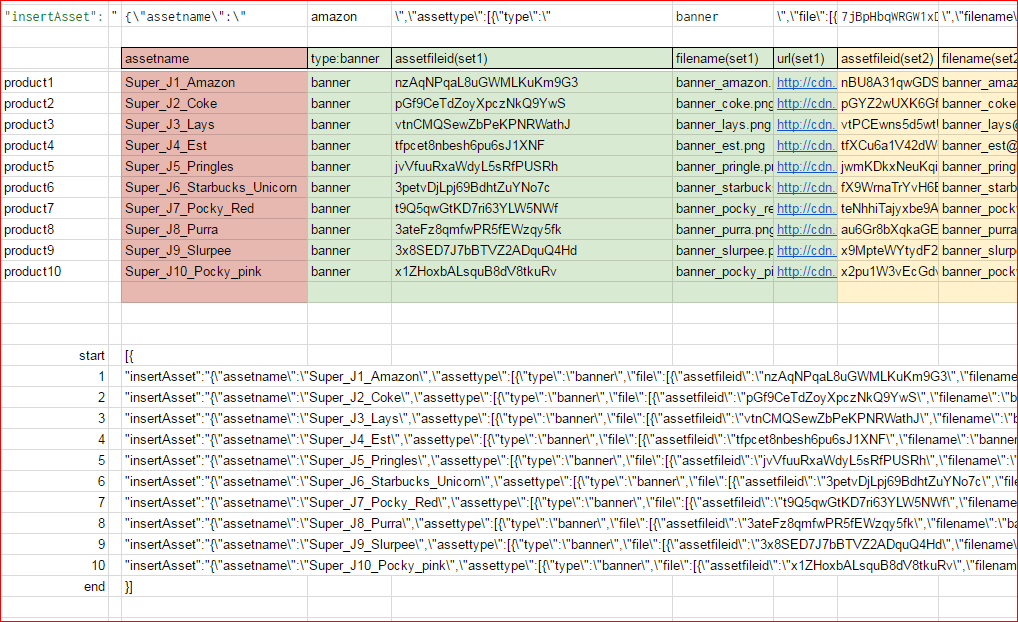This screenshot has height=622, width=1018.
Task: Select file id t9Q5qwGtKD7ri63YLW5NWf
Action: coord(532,208)
